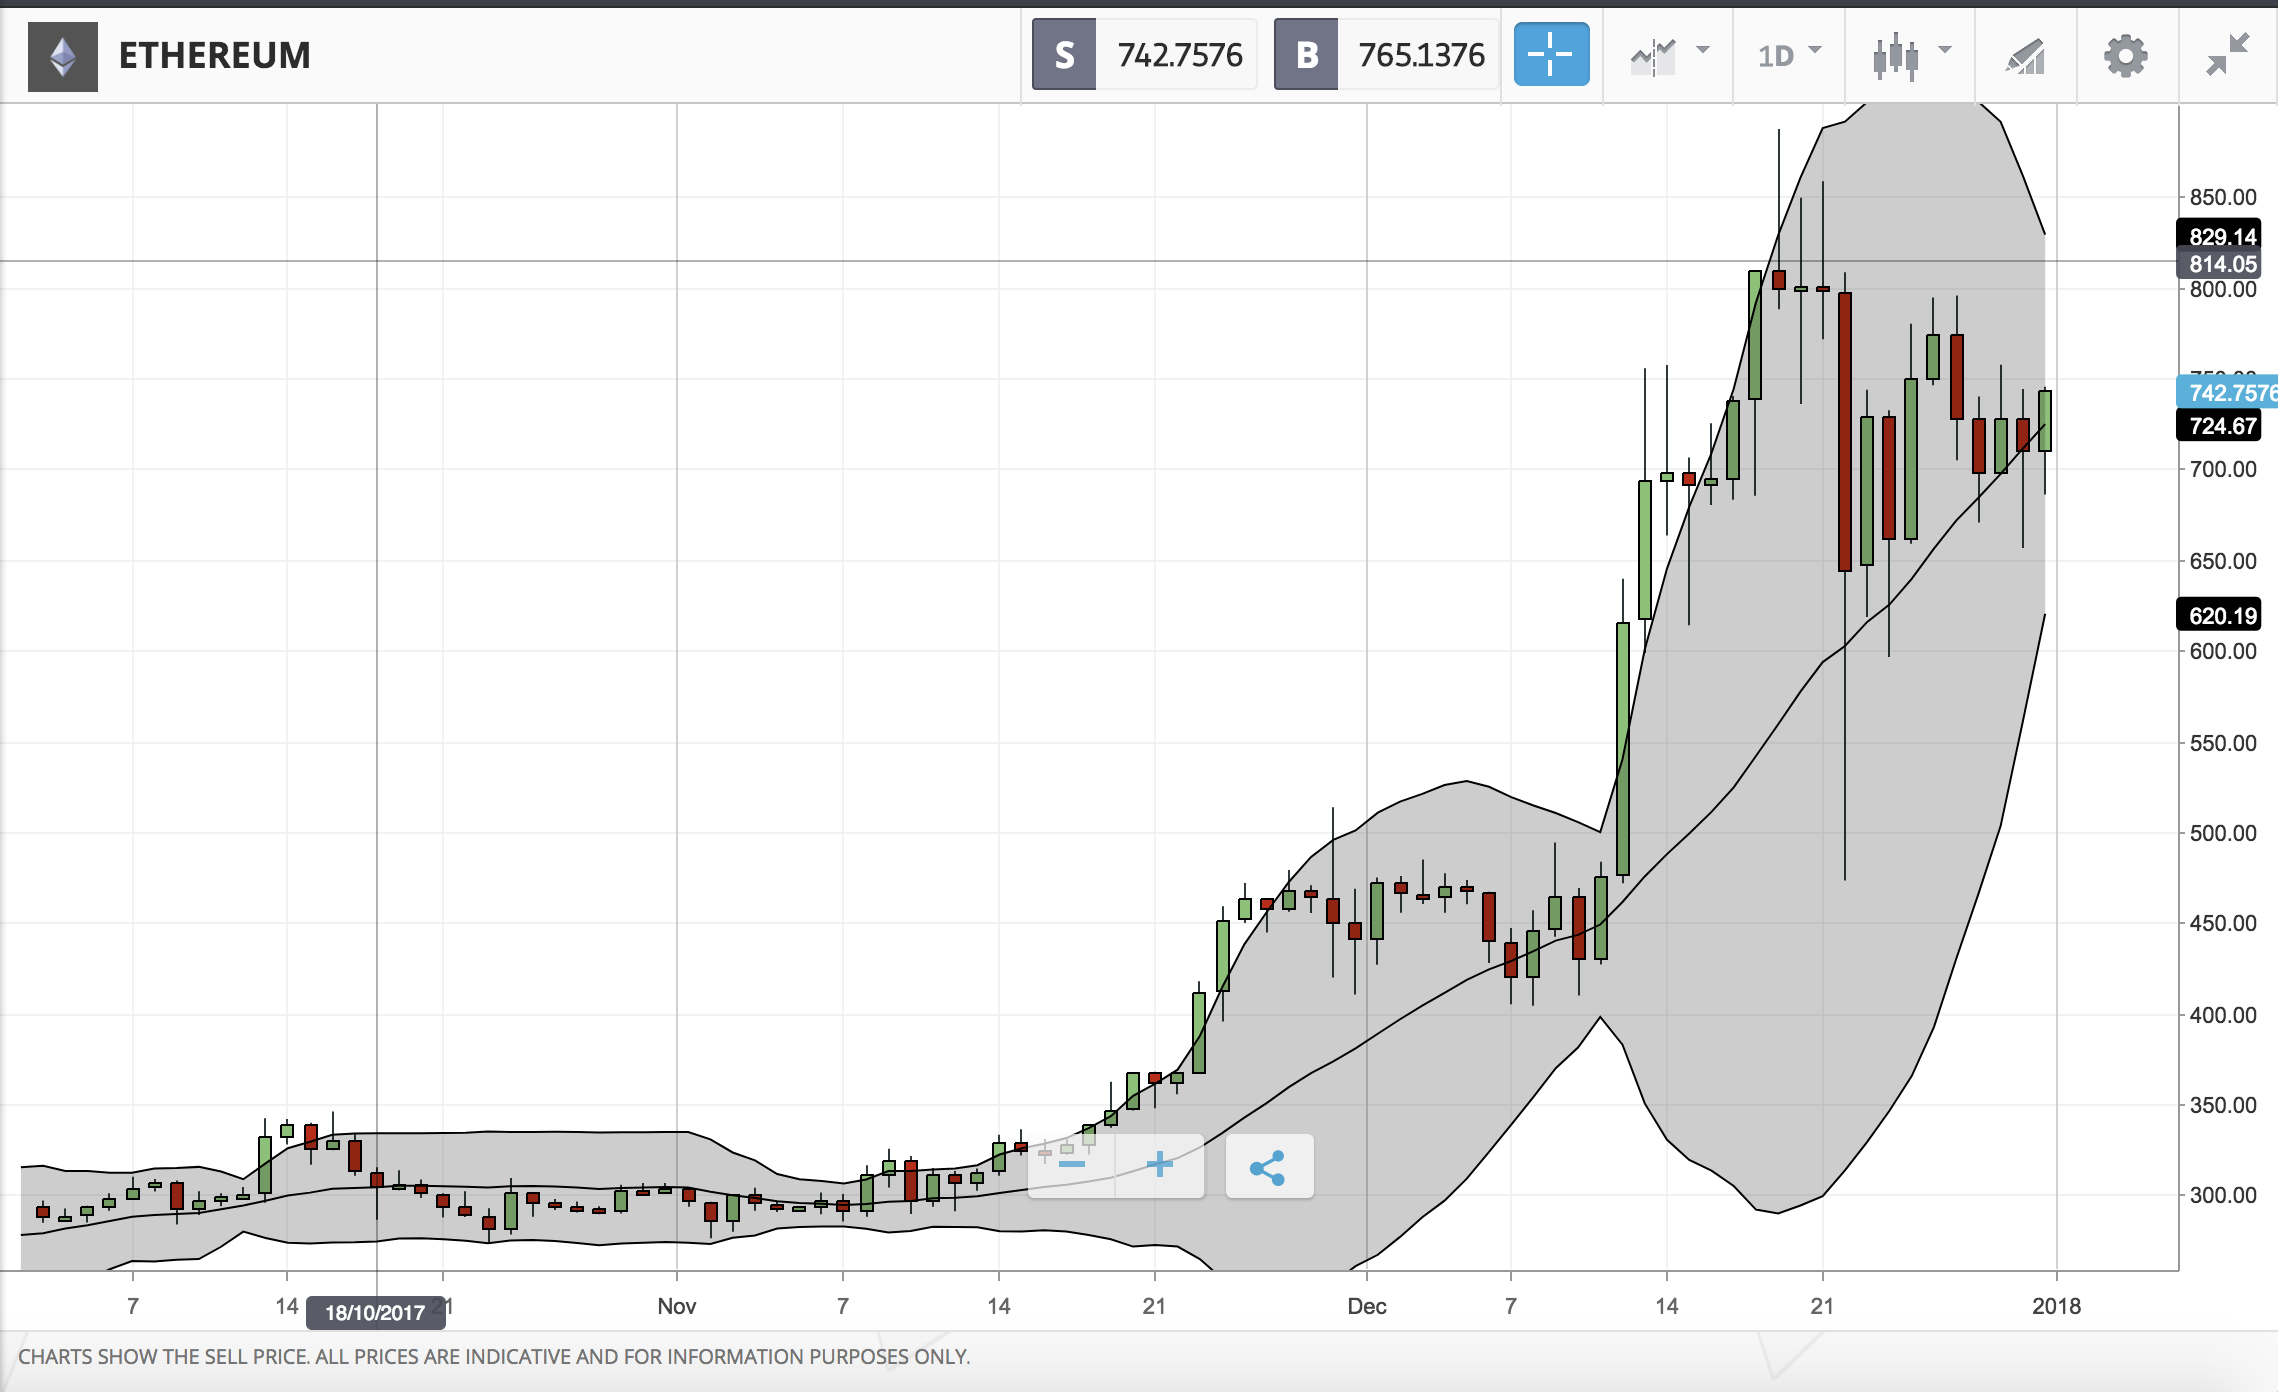The width and height of the screenshot is (2278, 1392).
Task: Click the 400.00 price axis label
Action: tap(2222, 1015)
